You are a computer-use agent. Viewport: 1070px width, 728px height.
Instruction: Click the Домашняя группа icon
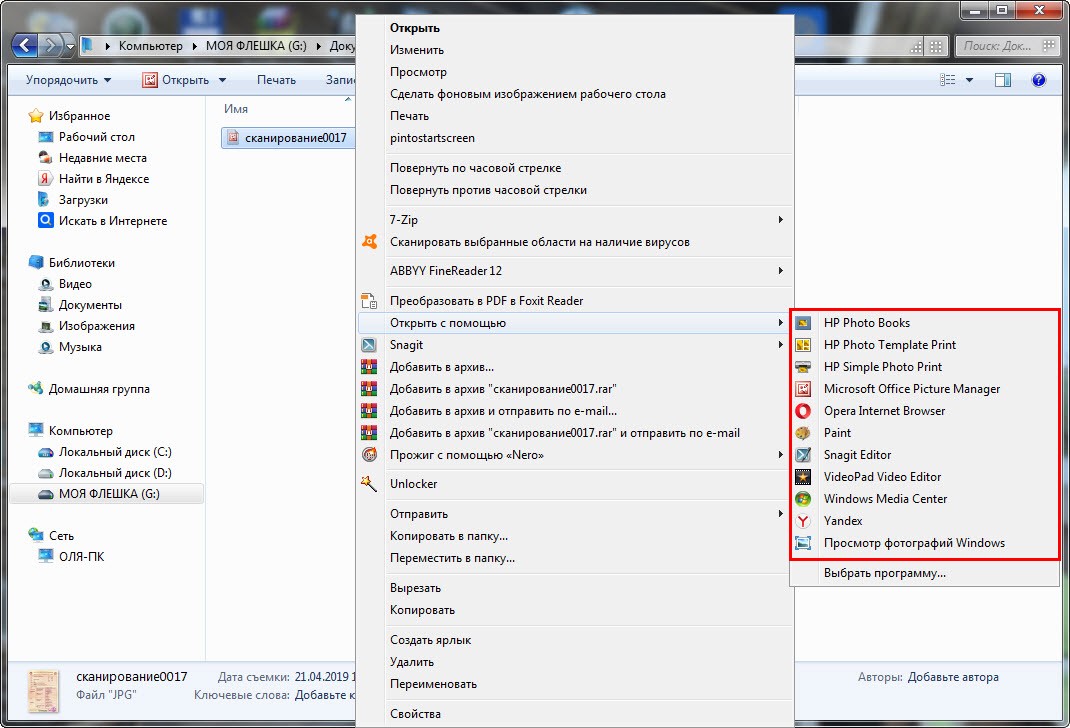[x=35, y=389]
